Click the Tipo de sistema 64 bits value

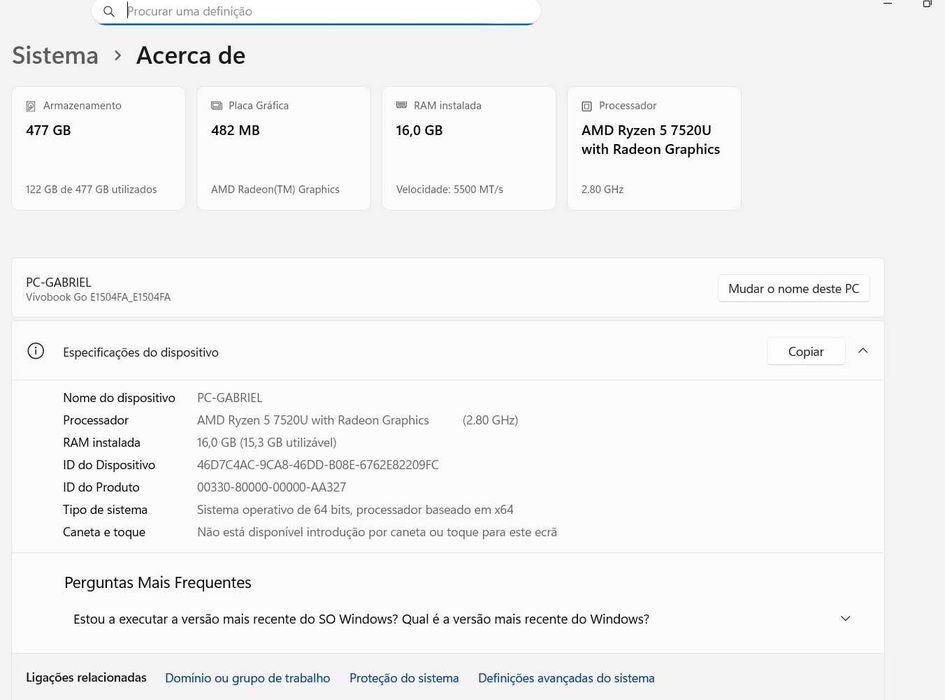pyautogui.click(x=355, y=509)
